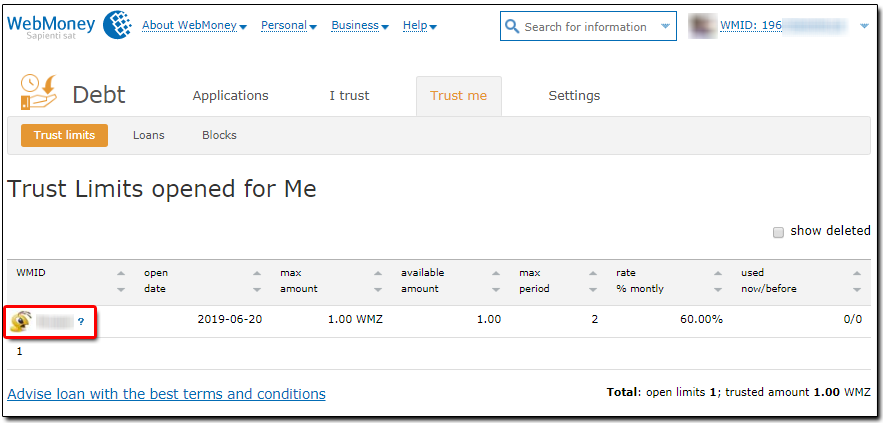
Task: Switch to the I trust tab
Action: pyautogui.click(x=349, y=96)
